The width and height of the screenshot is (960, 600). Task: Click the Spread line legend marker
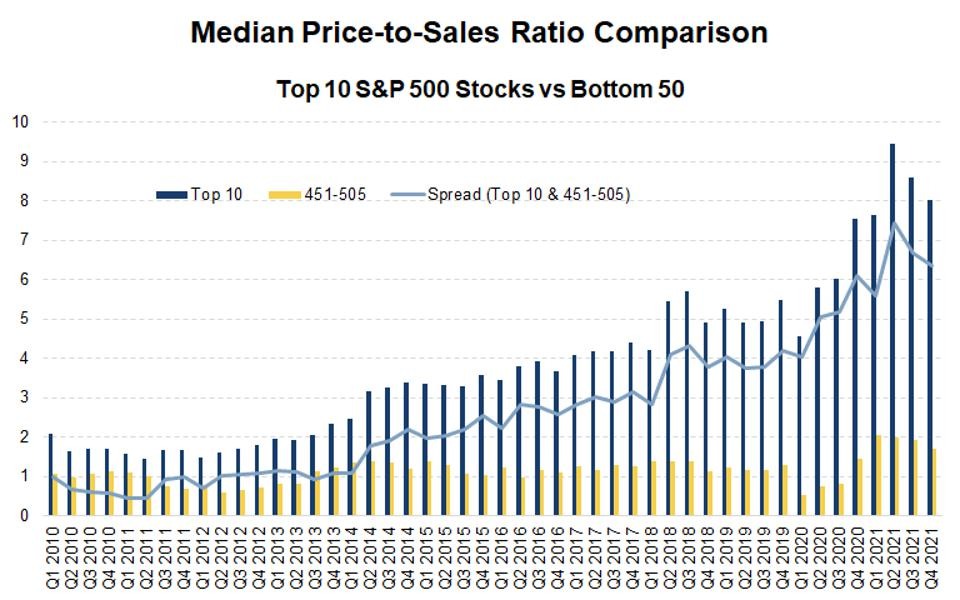click(405, 195)
